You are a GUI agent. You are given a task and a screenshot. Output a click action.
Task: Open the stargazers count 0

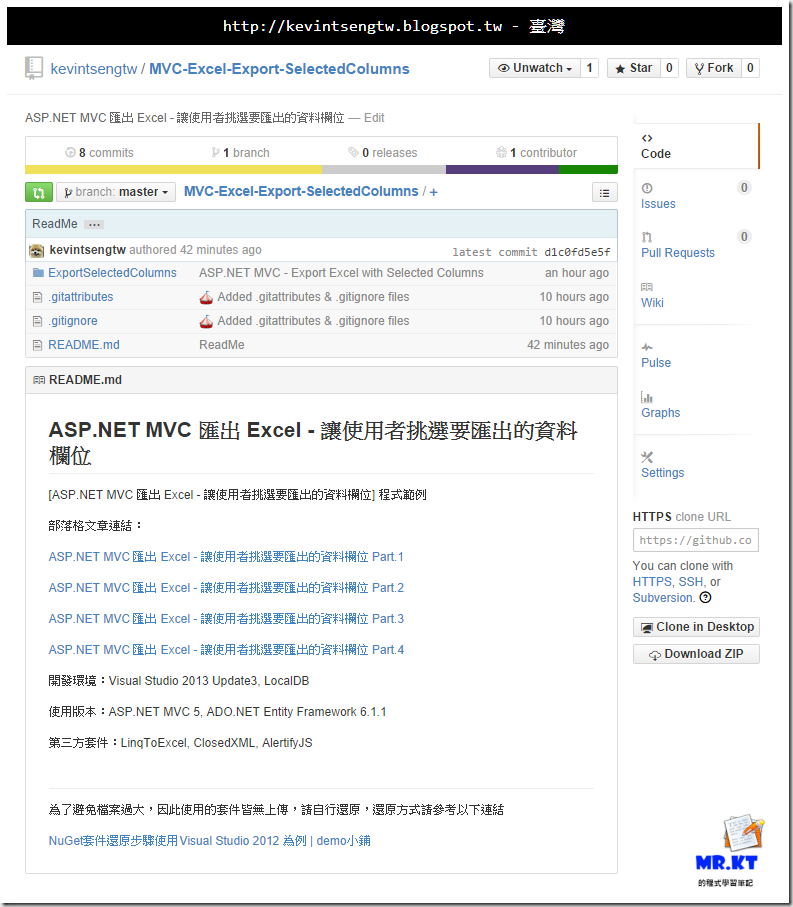tap(669, 68)
